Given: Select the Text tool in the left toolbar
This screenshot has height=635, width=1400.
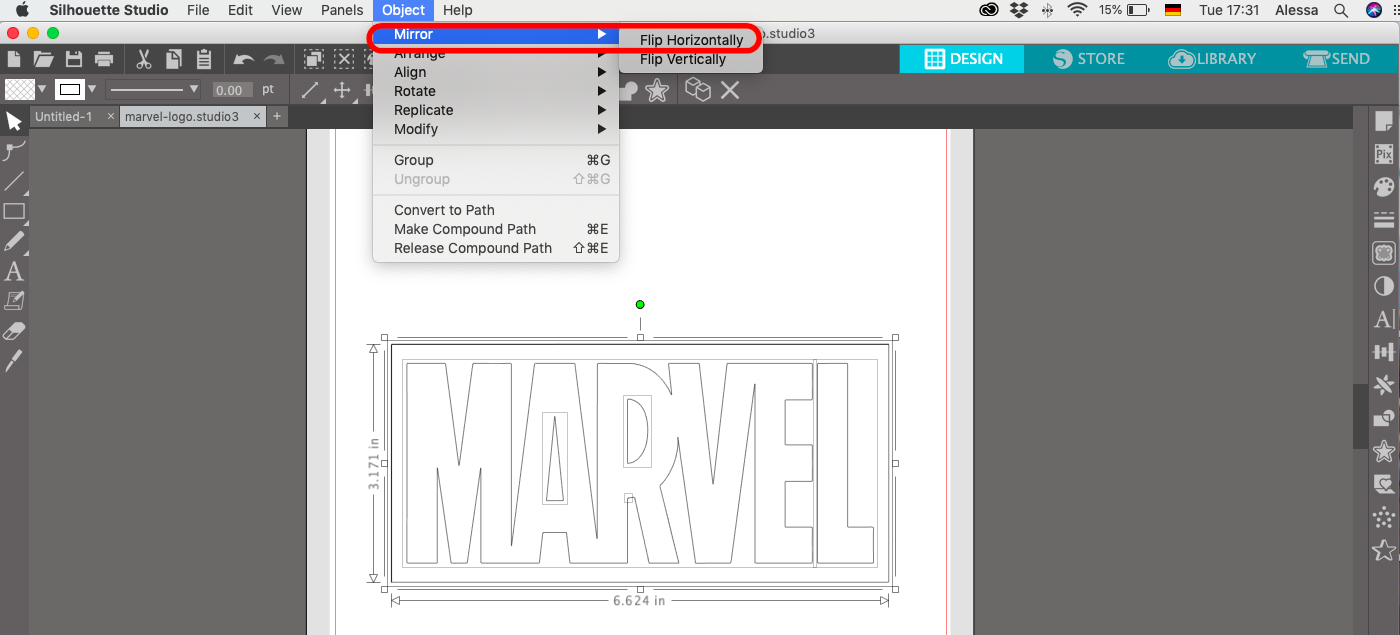Looking at the screenshot, I should pos(14,271).
